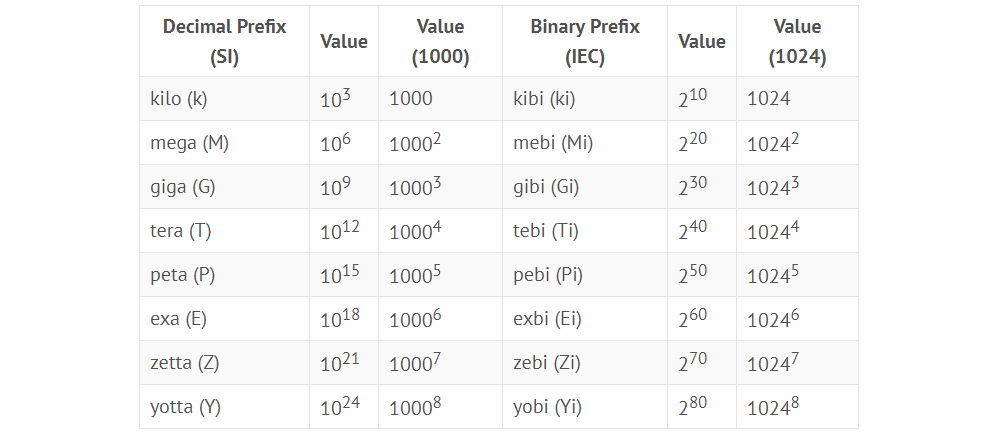Image resolution: width=1000 pixels, height=438 pixels.
Task: Click the tebi (Ti) cell
Action: click(x=585, y=231)
